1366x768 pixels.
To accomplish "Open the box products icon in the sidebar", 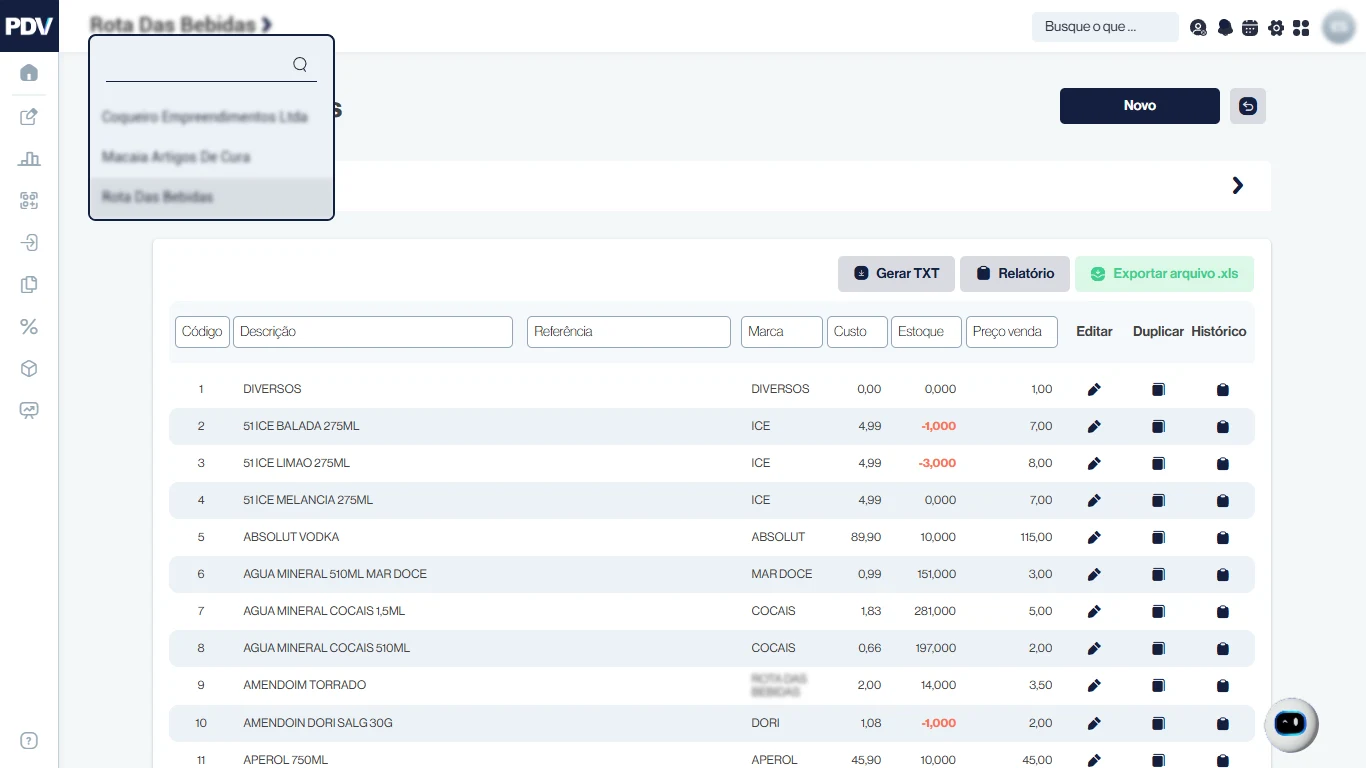I will tap(29, 369).
